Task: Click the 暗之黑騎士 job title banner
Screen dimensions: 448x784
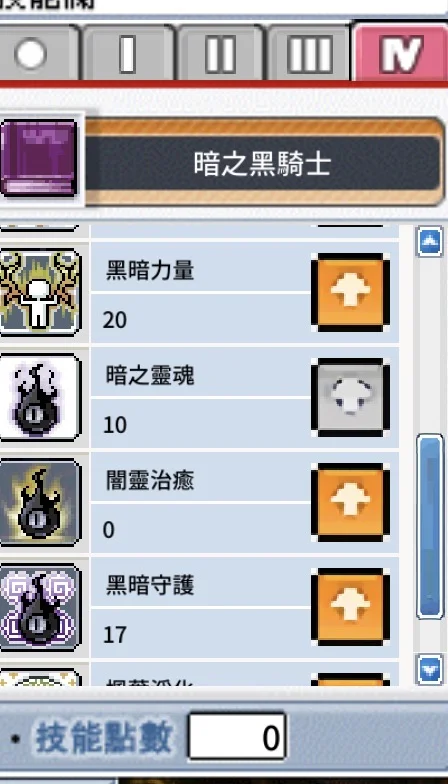Action: [264, 162]
